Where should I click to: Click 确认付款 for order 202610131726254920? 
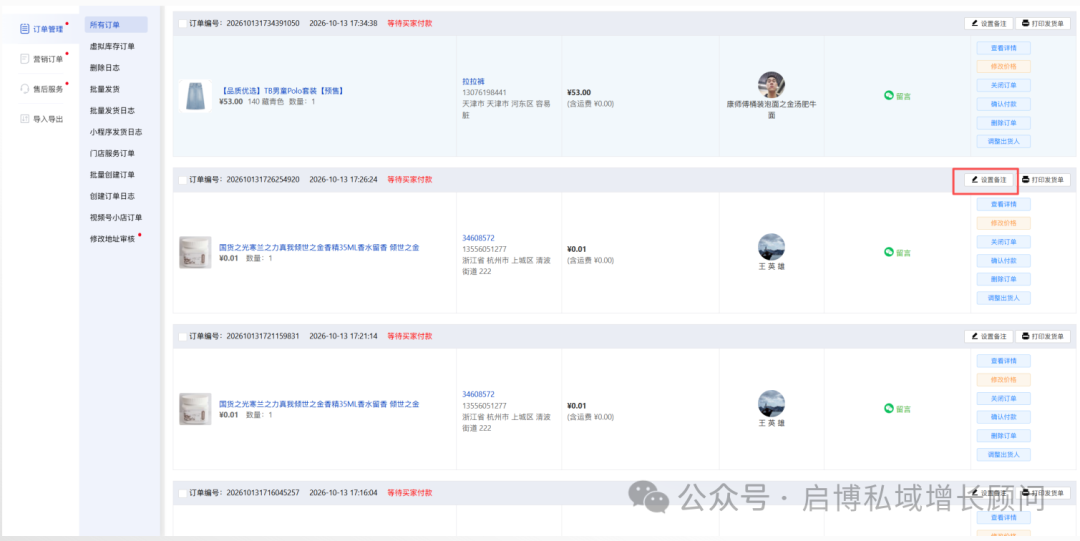pos(1004,261)
